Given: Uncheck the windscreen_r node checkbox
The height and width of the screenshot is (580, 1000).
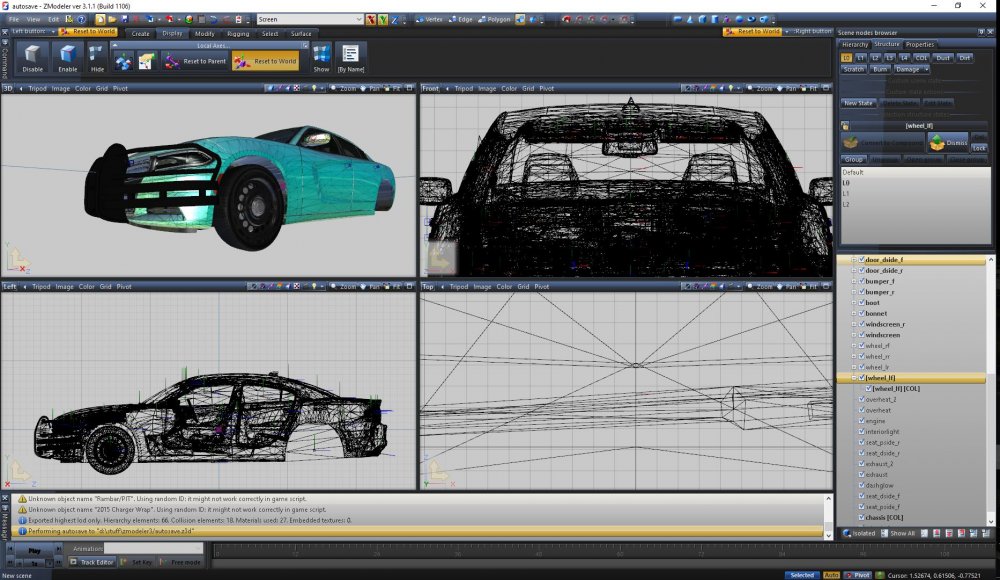Looking at the screenshot, I should [x=861, y=324].
